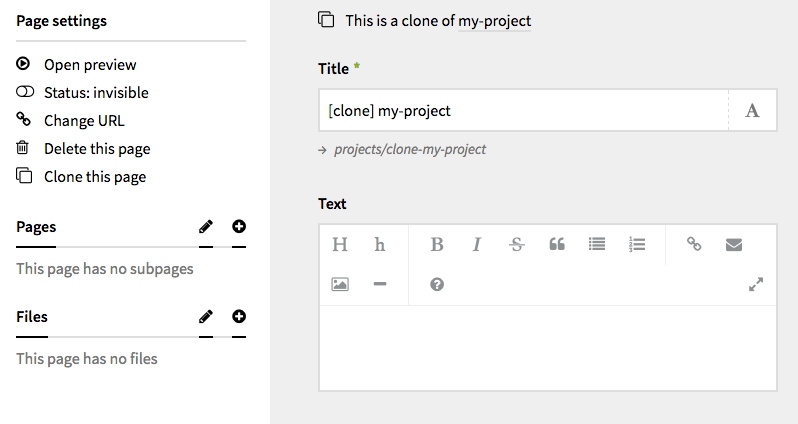Add a new subpage with plus icon

click(239, 227)
